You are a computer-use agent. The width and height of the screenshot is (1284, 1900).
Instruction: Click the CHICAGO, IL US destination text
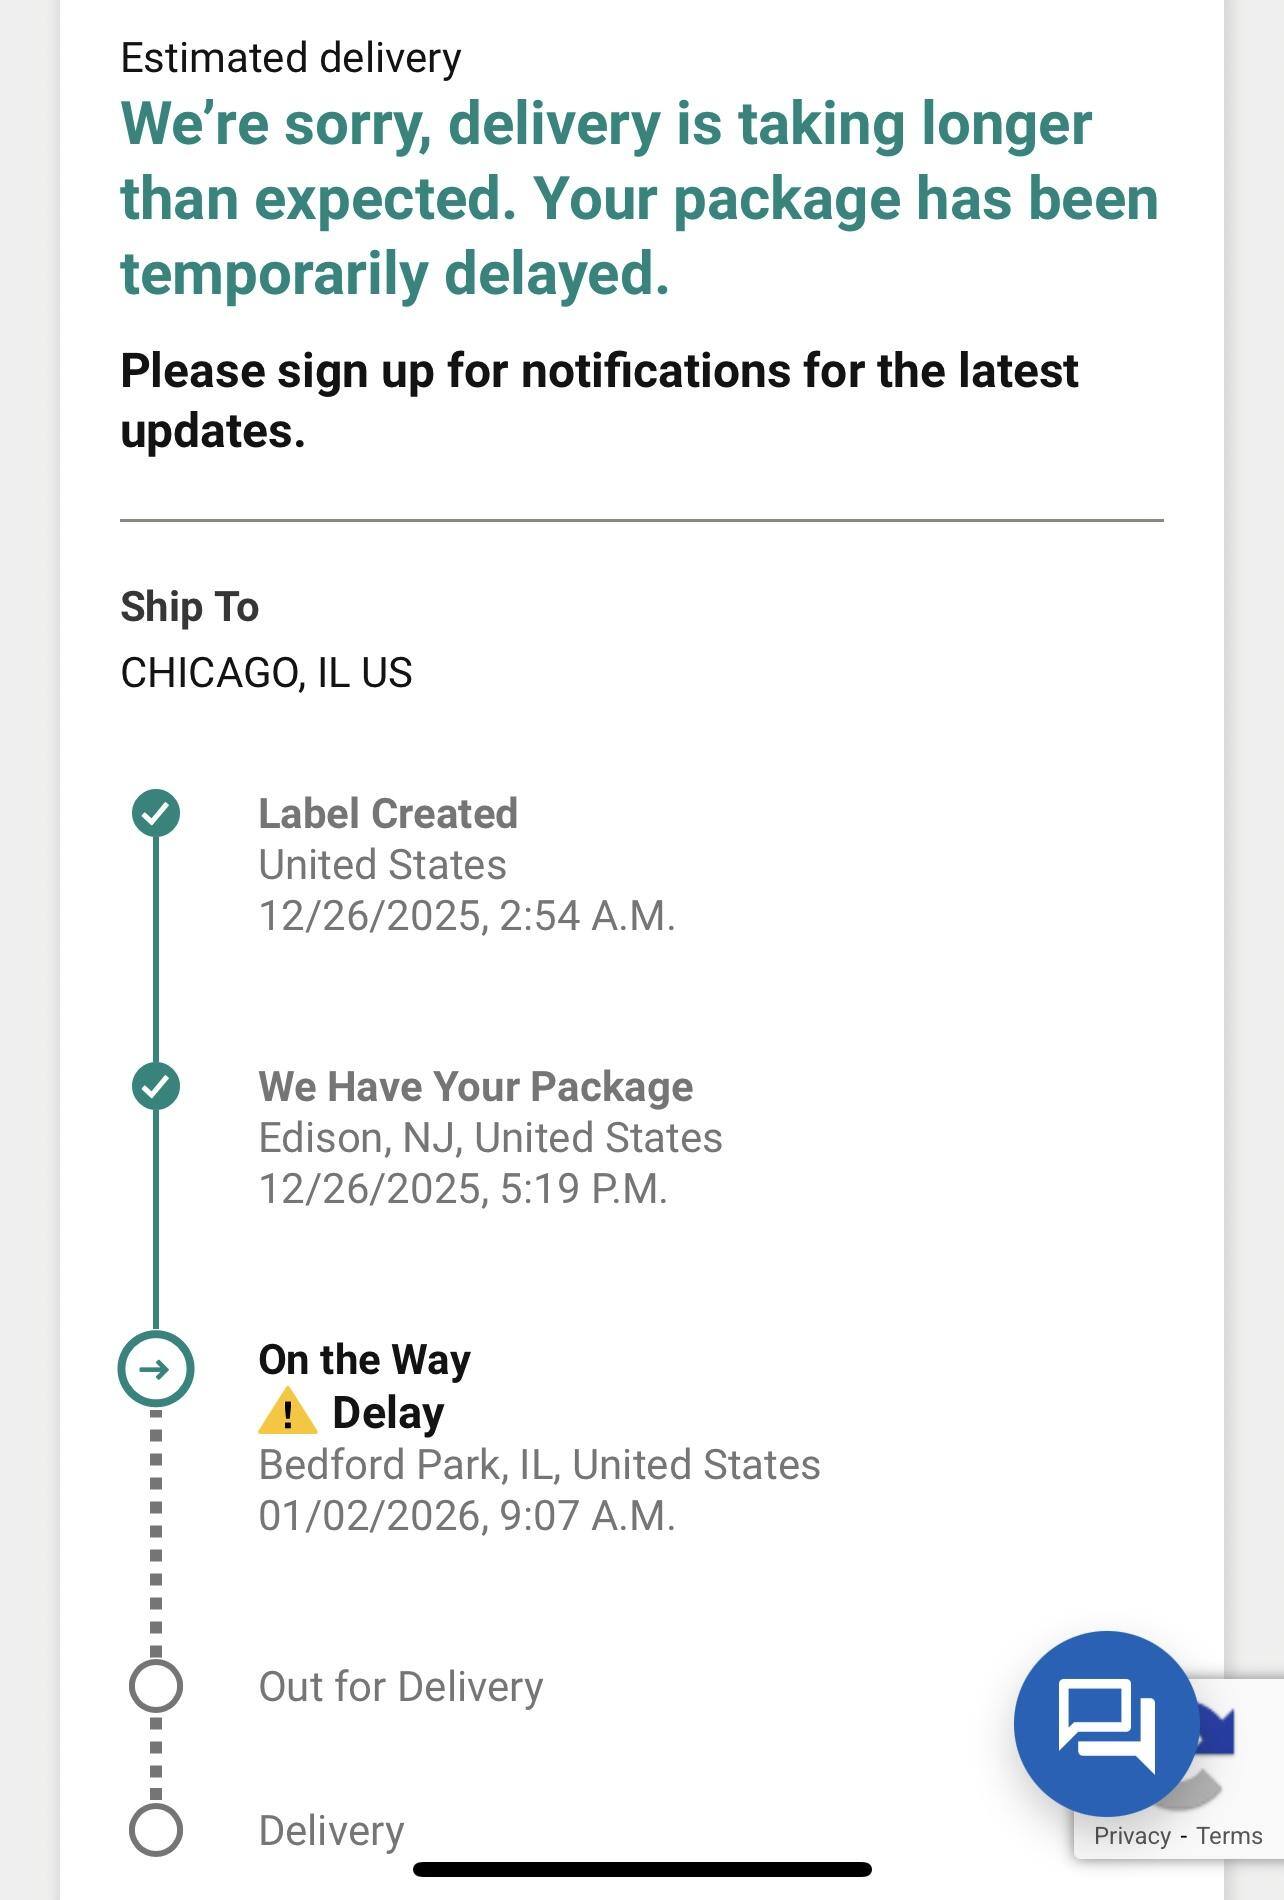pos(266,672)
